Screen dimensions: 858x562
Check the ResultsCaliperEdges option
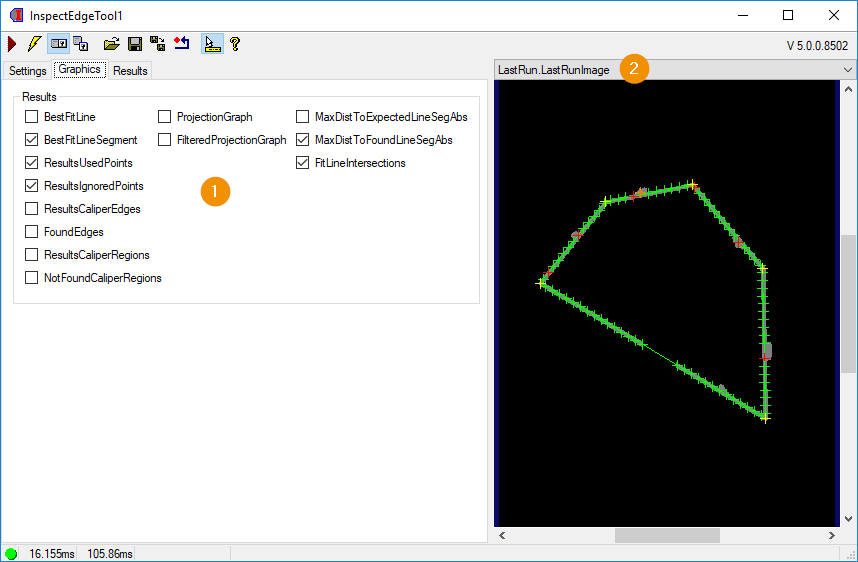(32, 208)
